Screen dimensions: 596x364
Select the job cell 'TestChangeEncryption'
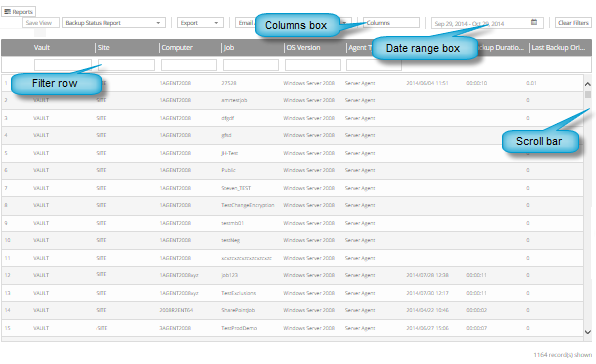coord(247,205)
